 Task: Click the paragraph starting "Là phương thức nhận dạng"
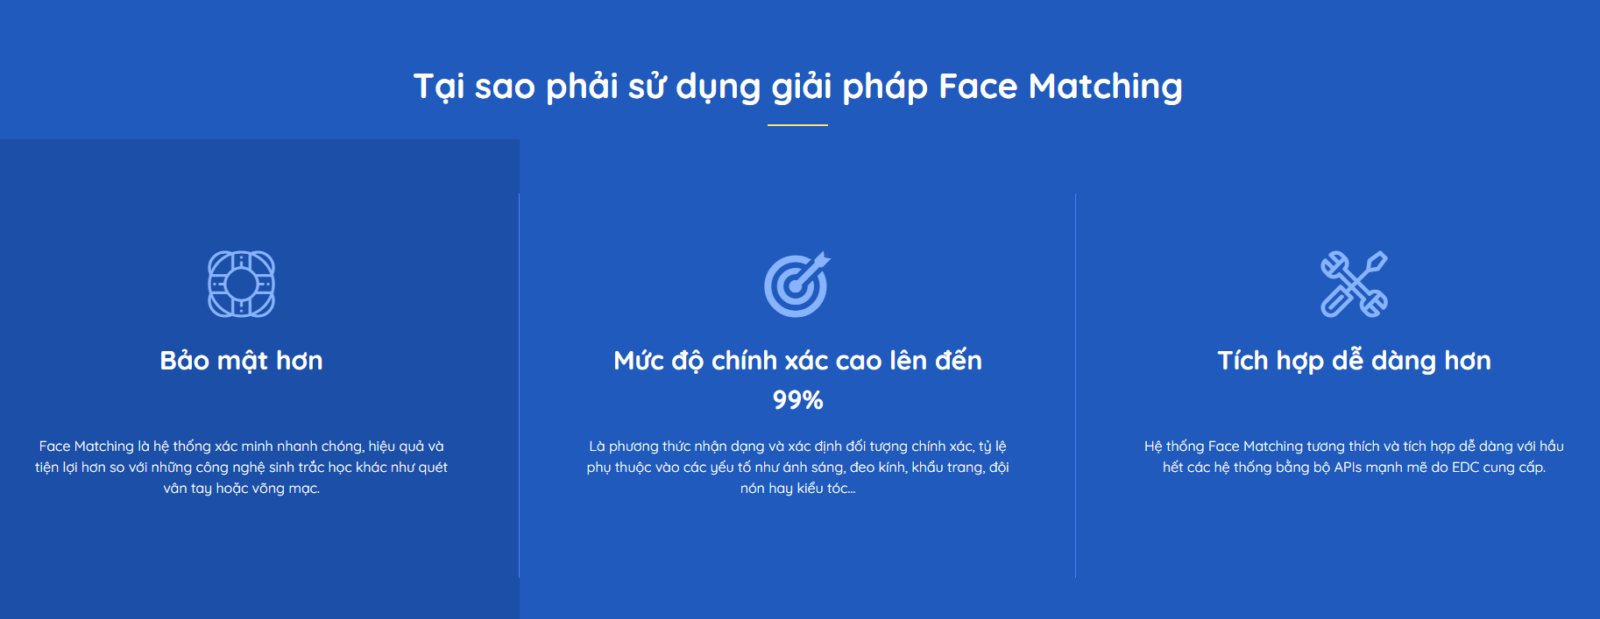[x=797, y=467]
